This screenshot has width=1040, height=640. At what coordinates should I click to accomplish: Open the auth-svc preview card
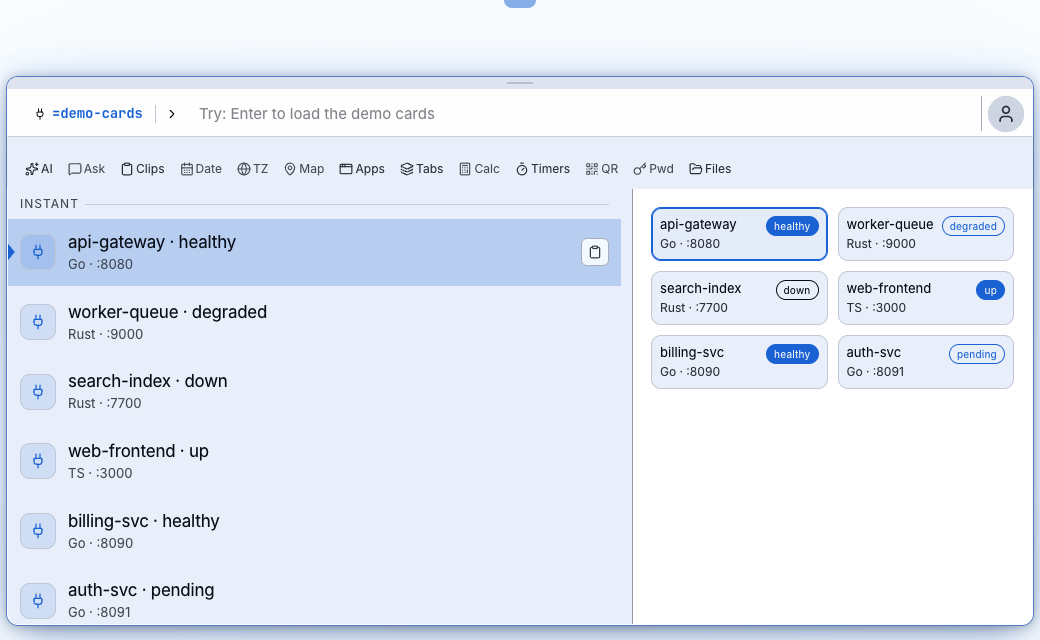[x=925, y=362]
